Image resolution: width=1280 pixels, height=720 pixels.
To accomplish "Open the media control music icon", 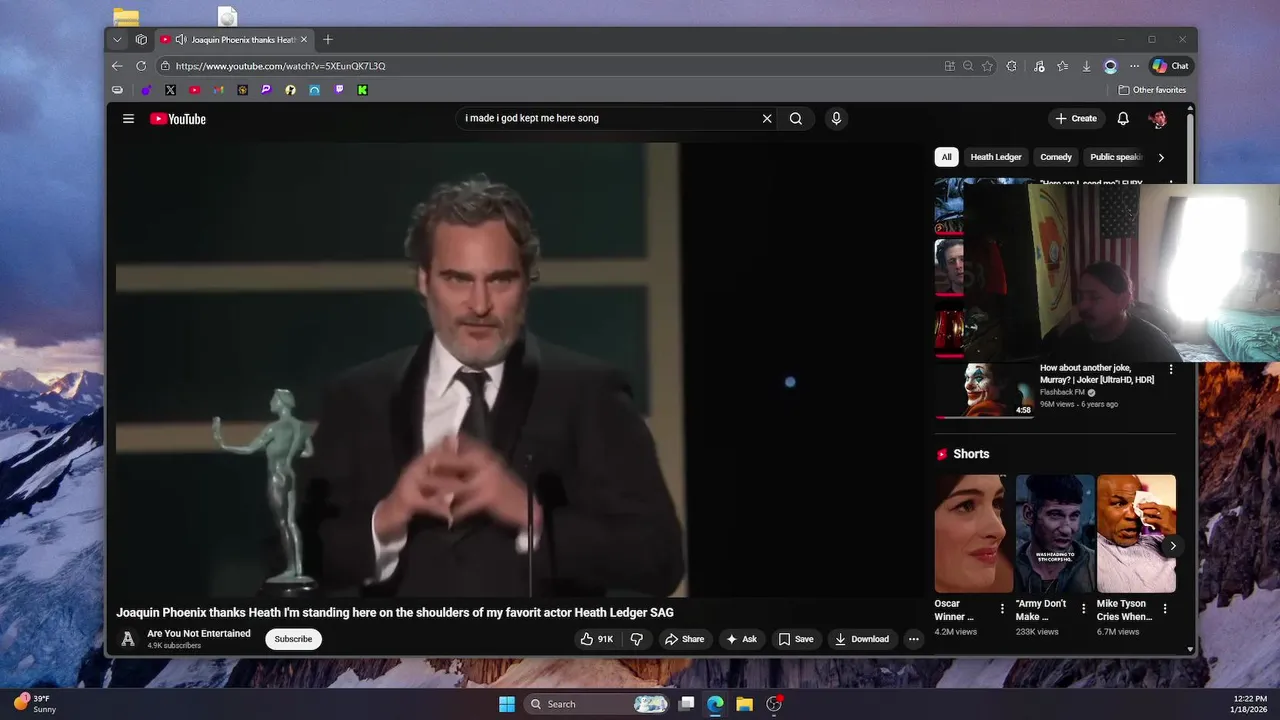I will coord(1039,66).
